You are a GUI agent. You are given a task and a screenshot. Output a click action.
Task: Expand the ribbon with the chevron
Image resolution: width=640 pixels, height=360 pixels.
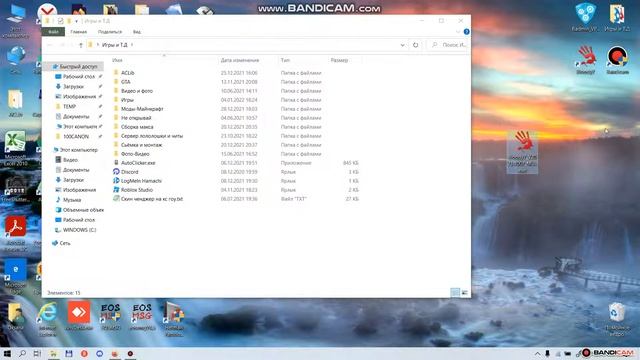tap(458, 32)
